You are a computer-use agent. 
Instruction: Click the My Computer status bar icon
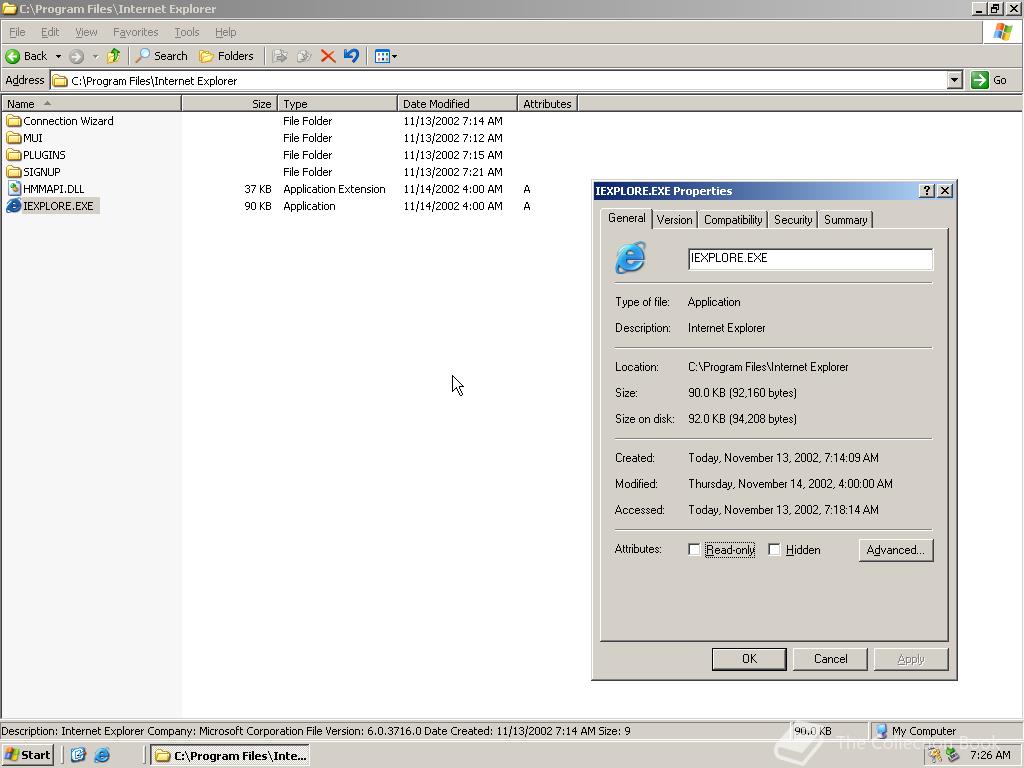pos(881,731)
